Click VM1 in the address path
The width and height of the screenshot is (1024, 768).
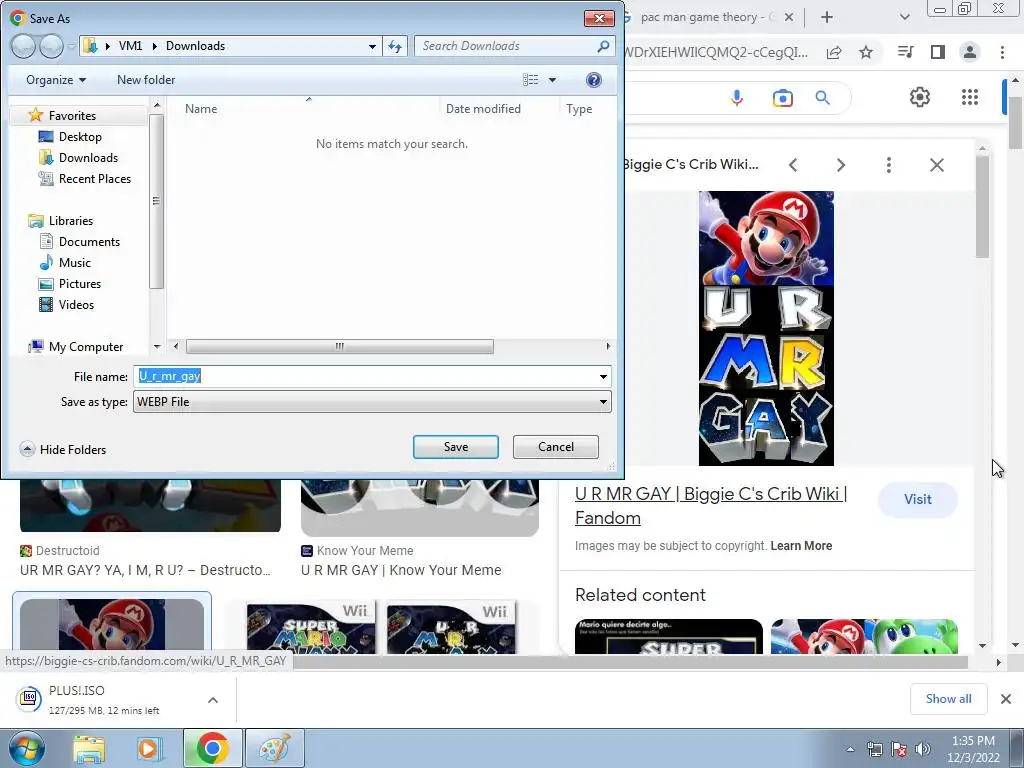[x=130, y=46]
